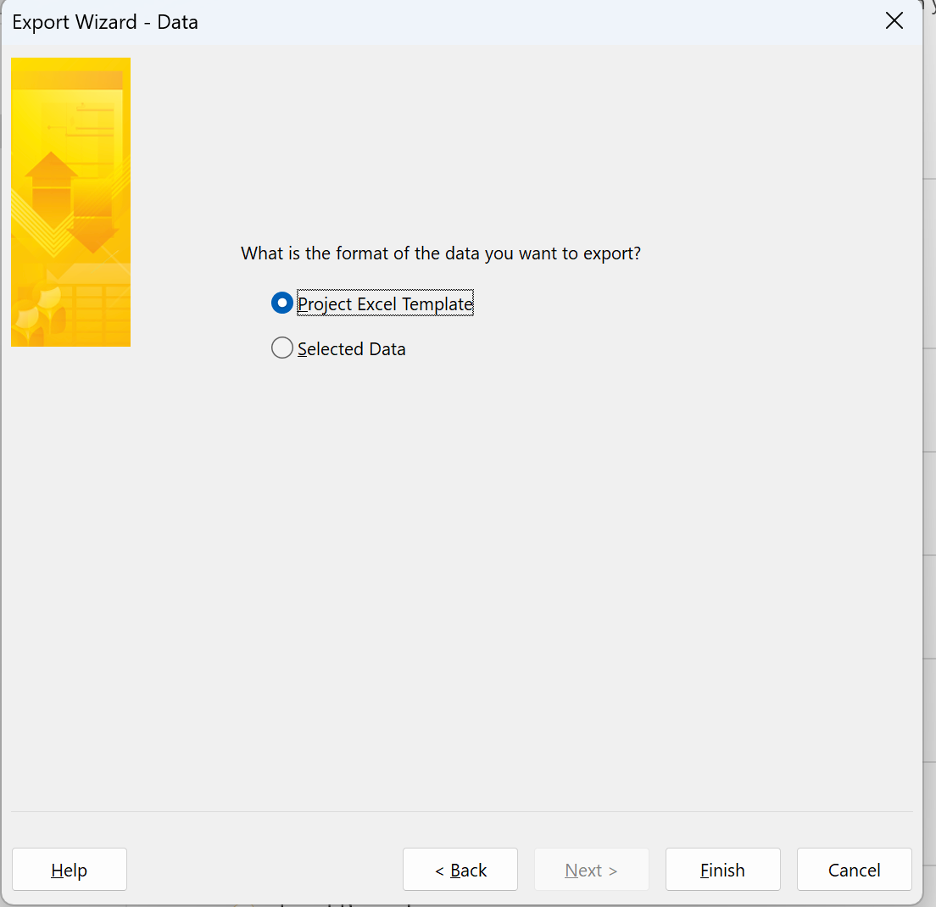Viewport: 936px width, 908px height.
Task: Close the Export Wizard dialog
Action: tap(893, 20)
